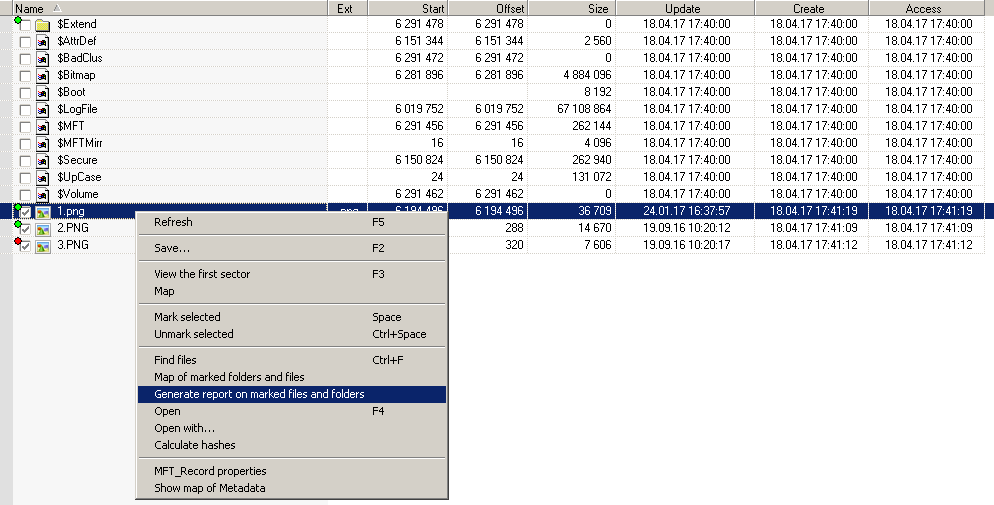Select the $MFTMirr file row
This screenshot has width=994, height=505.
click(80, 143)
